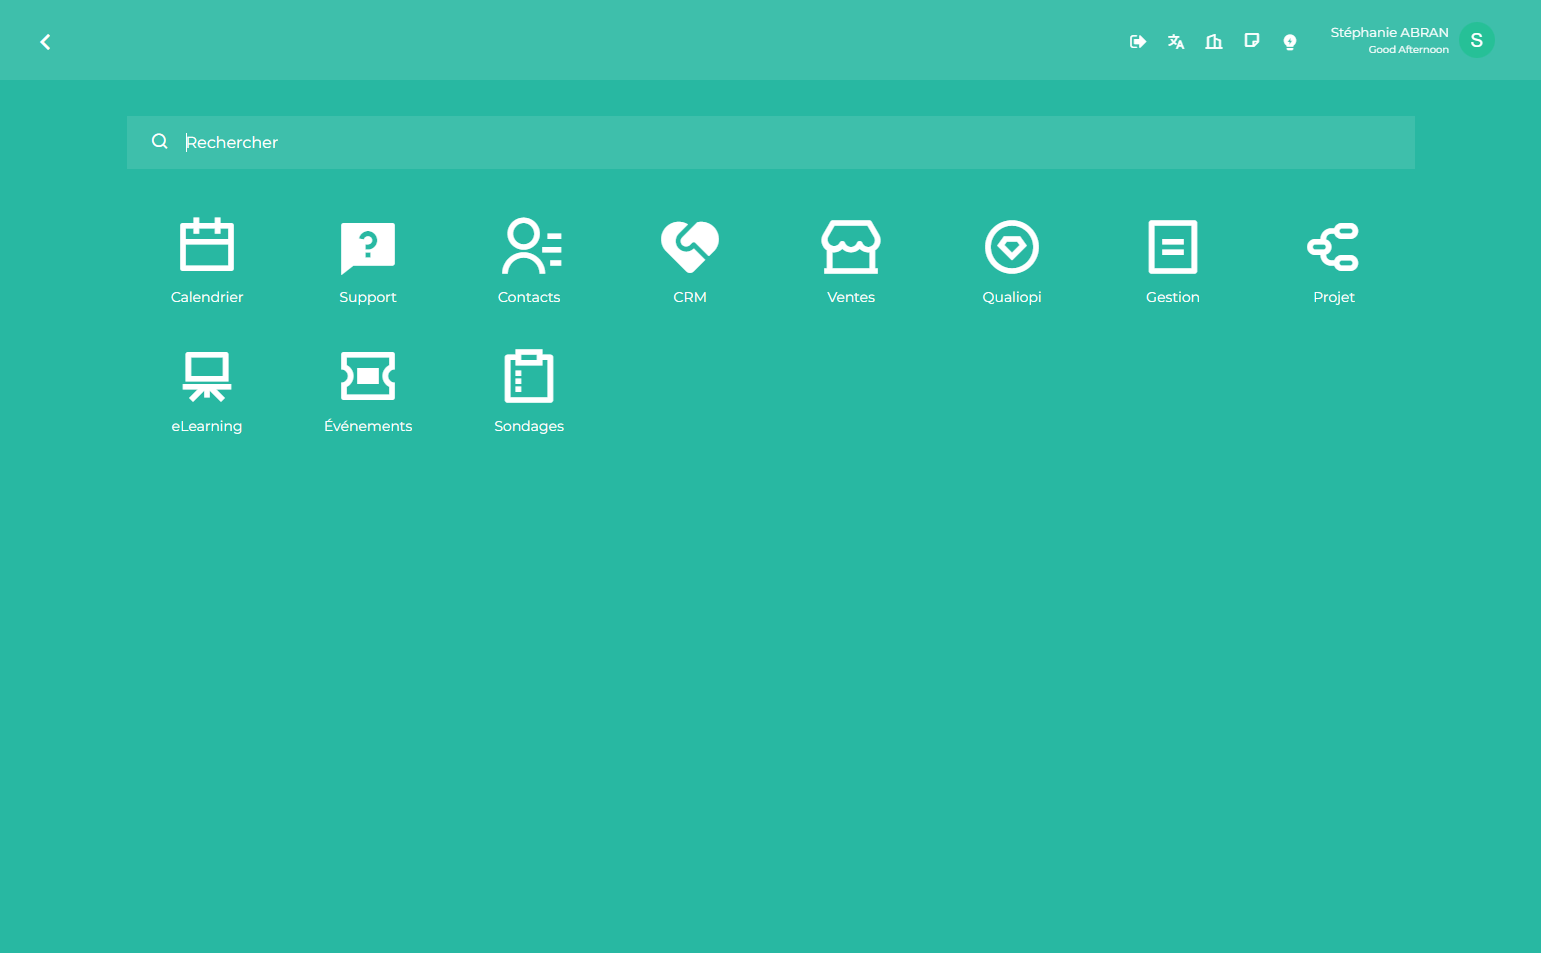
Task: Launch the Sondages clipboard app
Action: [x=529, y=389]
